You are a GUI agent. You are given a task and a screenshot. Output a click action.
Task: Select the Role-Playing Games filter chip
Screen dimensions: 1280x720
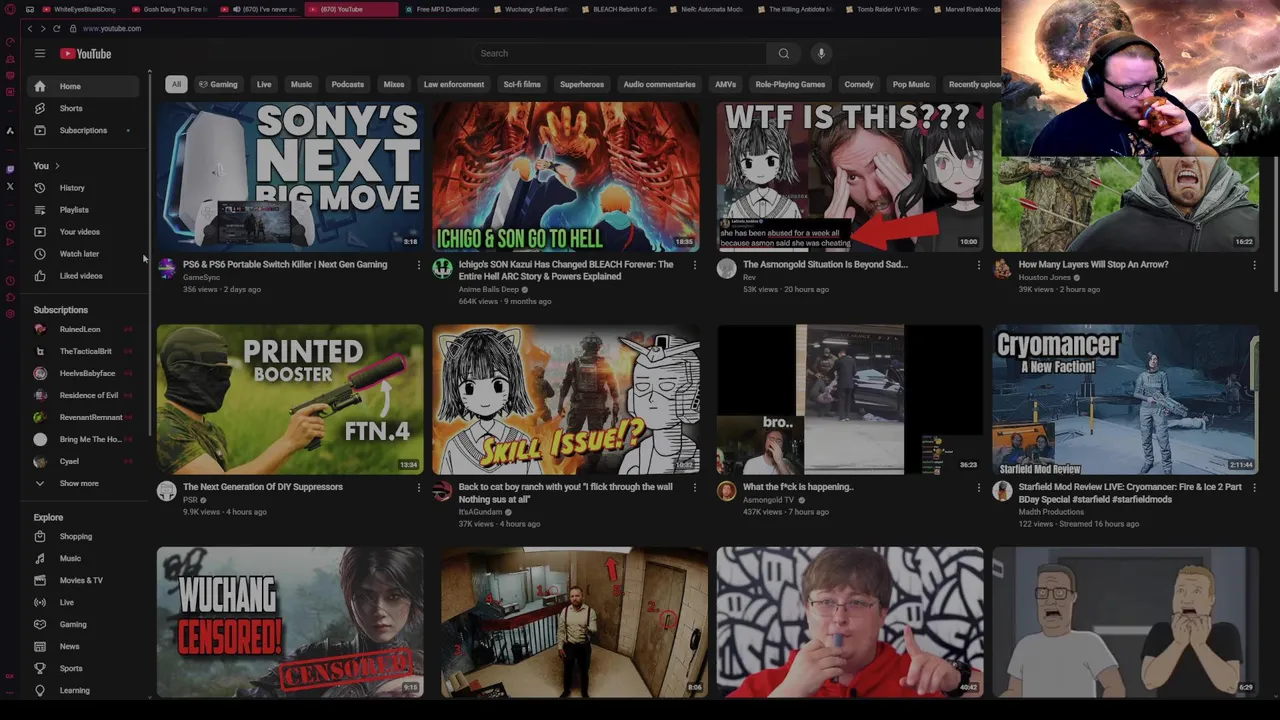[790, 84]
